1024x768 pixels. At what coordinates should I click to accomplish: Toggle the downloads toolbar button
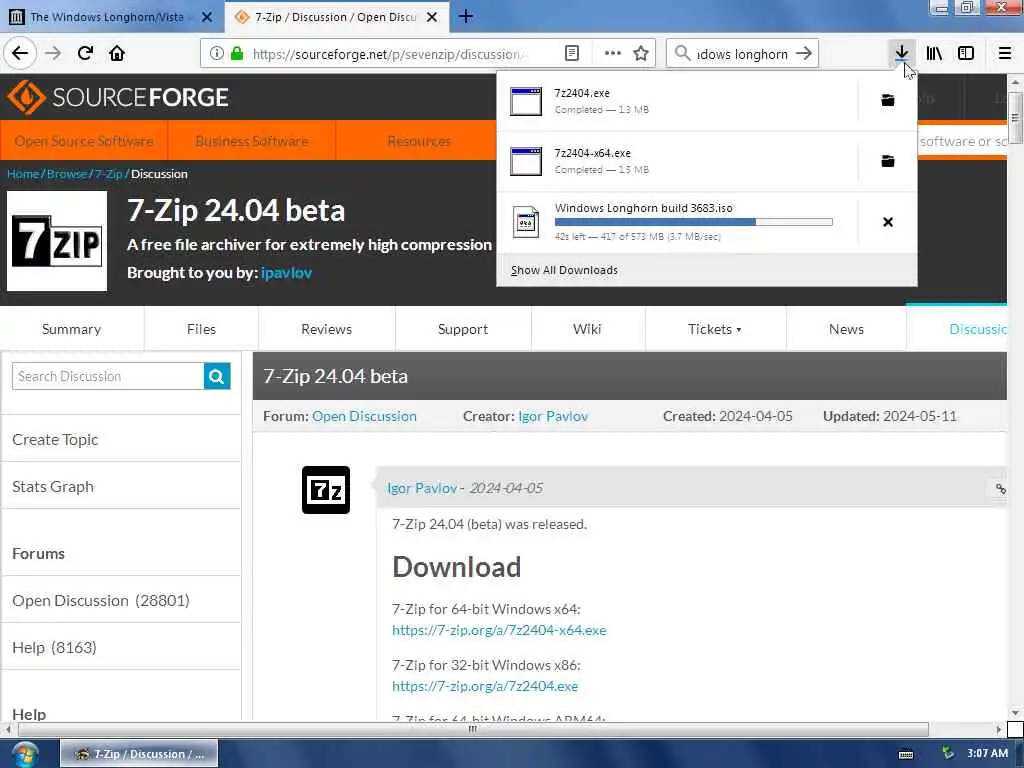click(x=901, y=53)
